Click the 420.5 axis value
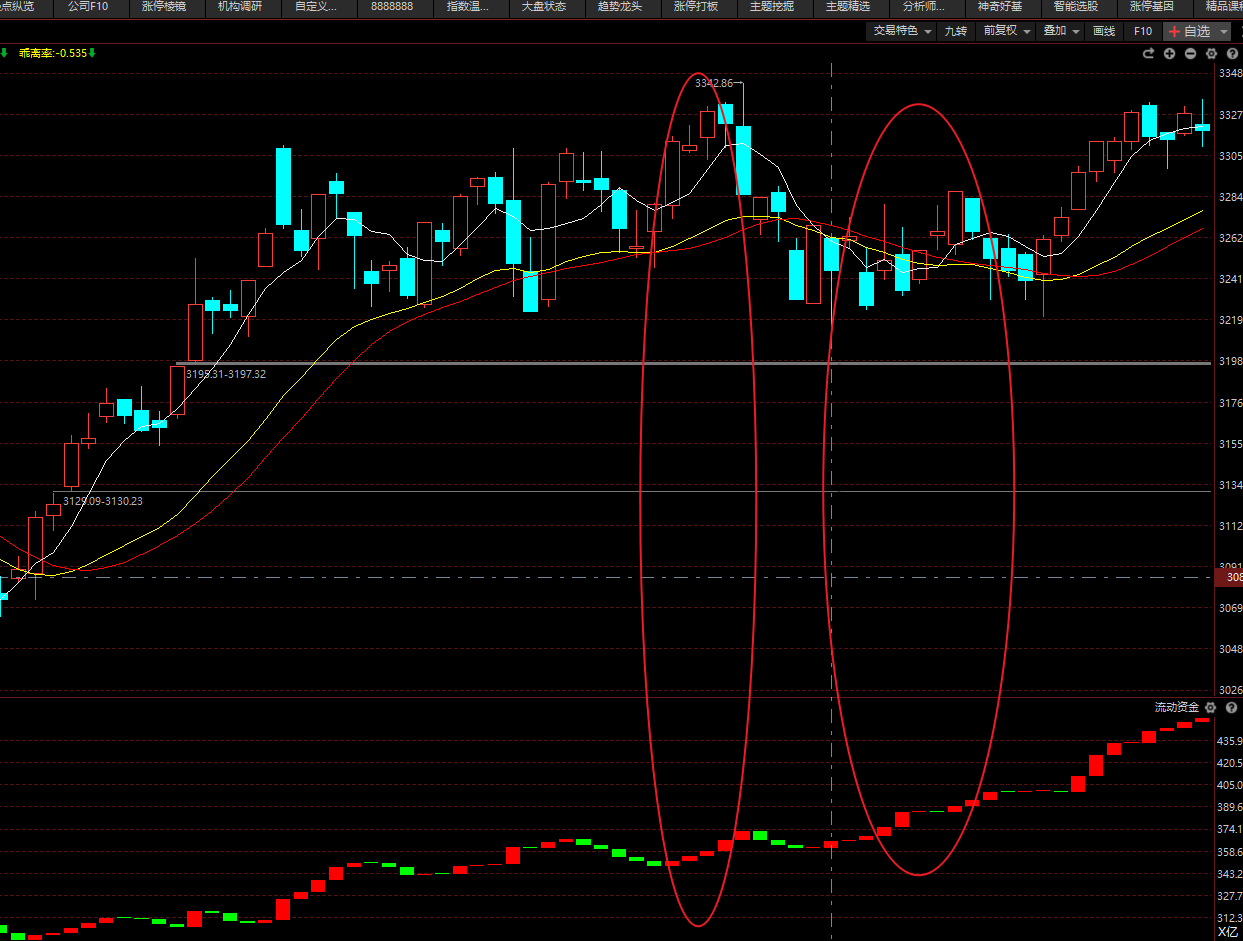 pyautogui.click(x=1229, y=763)
